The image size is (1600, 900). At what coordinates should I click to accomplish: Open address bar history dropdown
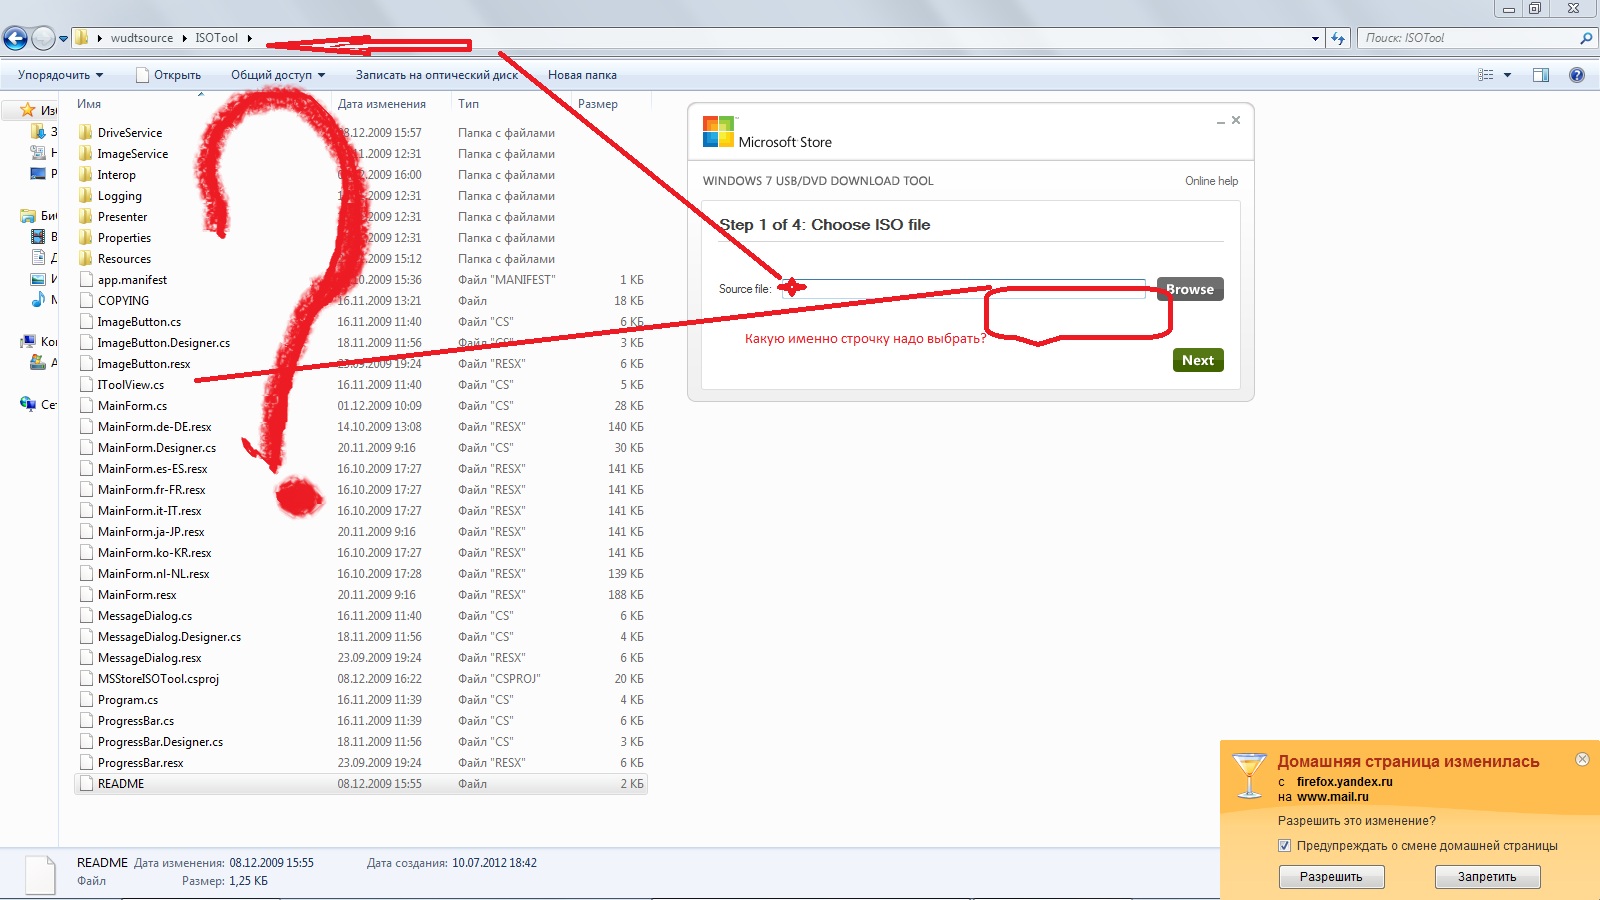[x=1315, y=38]
